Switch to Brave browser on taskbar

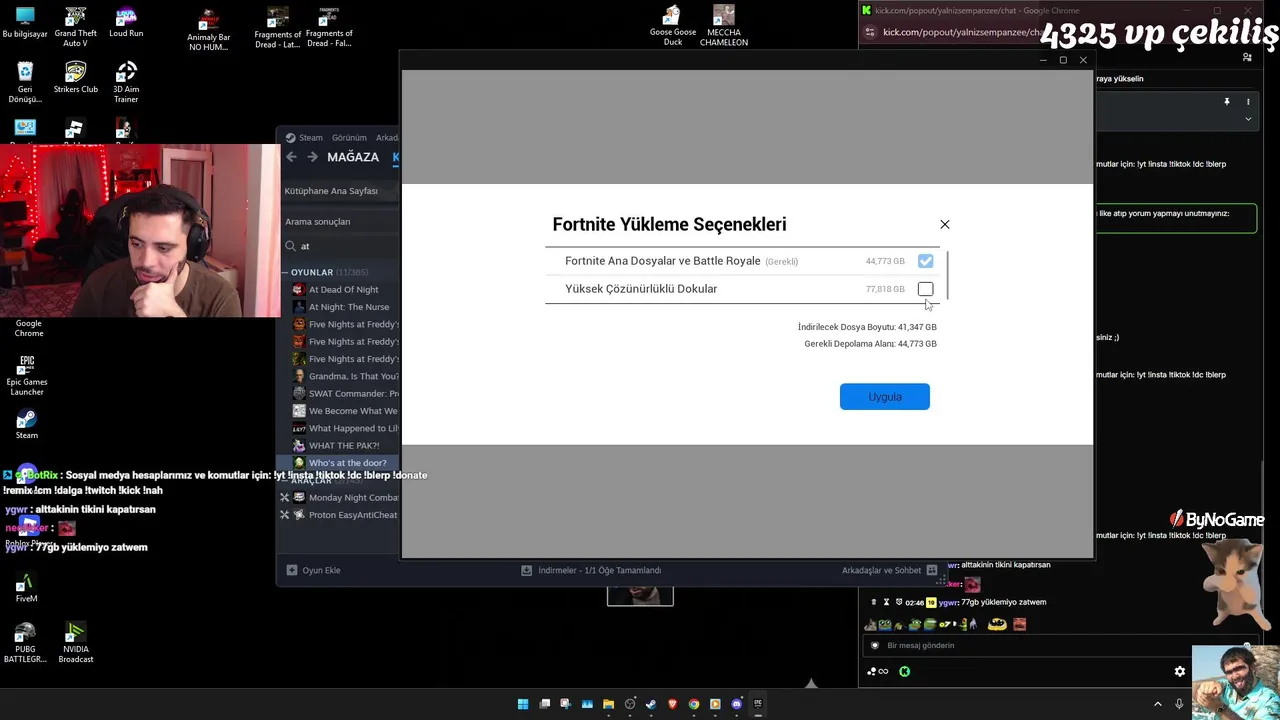pyautogui.click(x=673, y=704)
